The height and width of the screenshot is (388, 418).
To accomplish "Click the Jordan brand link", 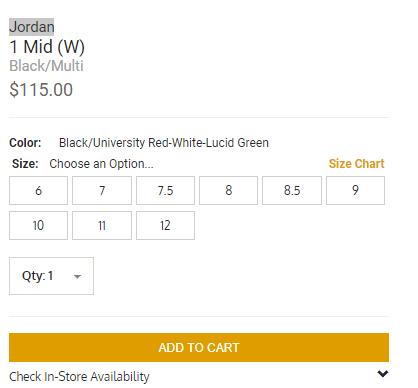I will (x=31, y=27).
